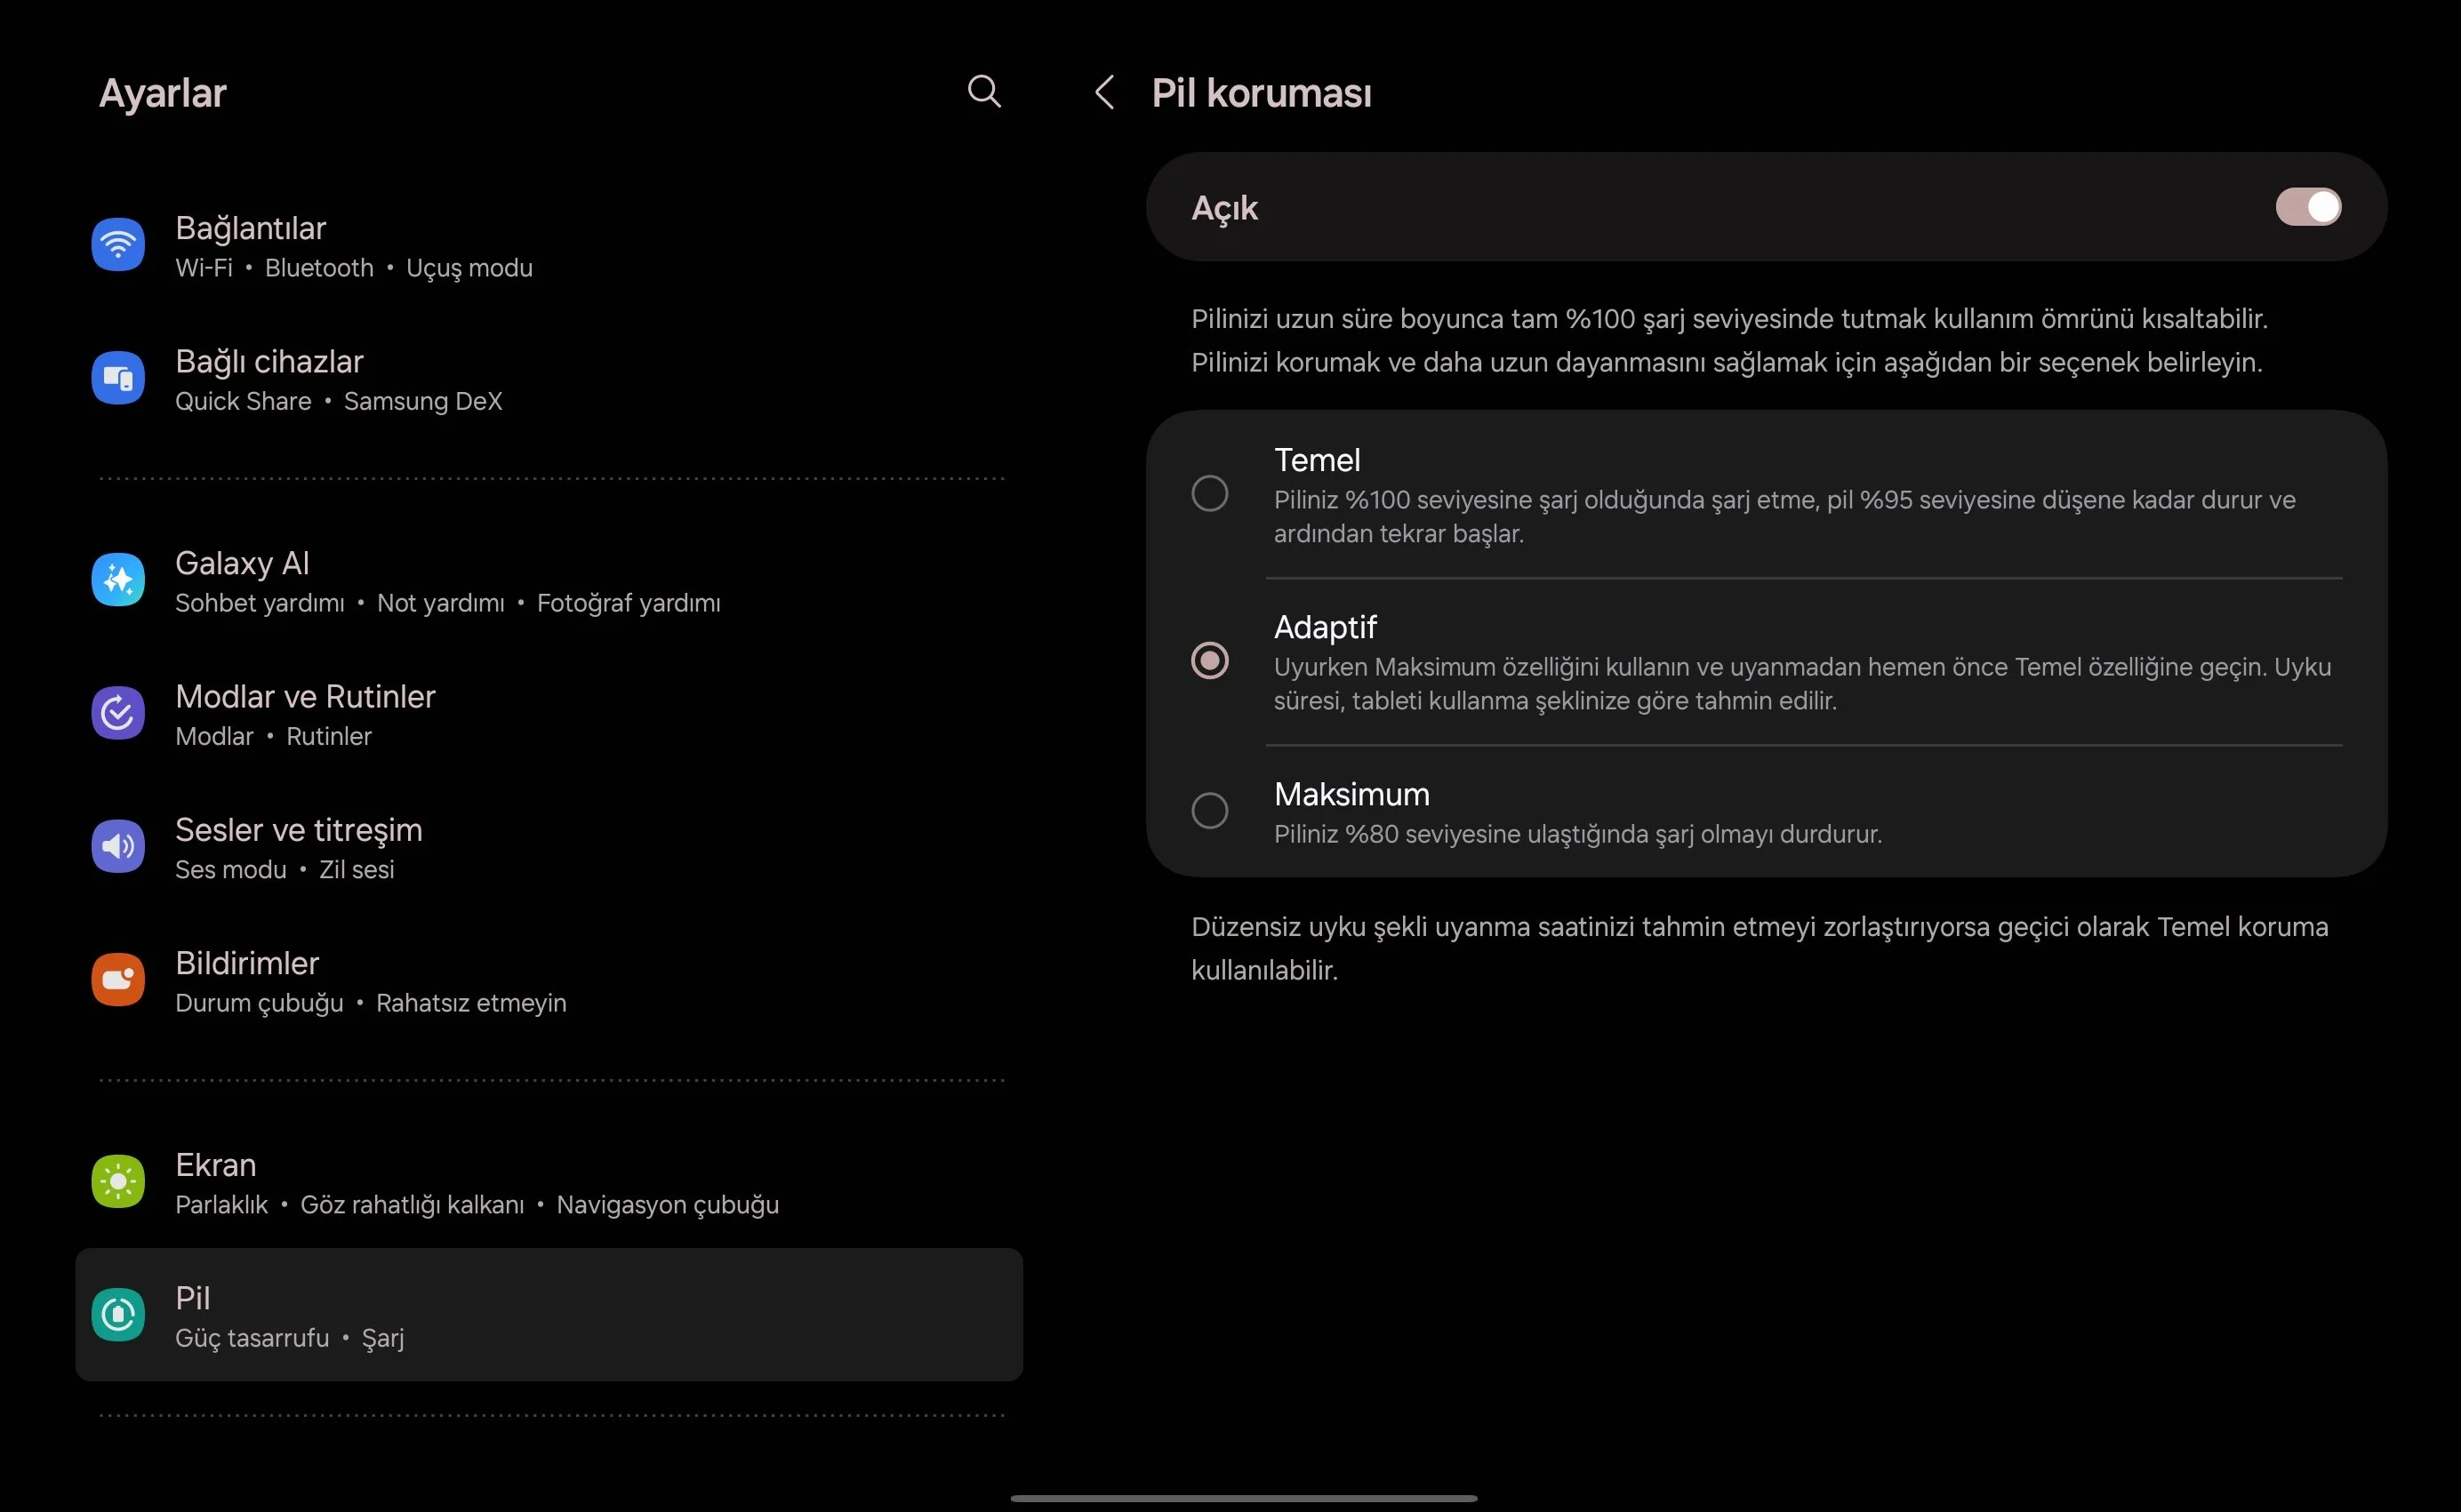Click the Galaxy AI sparkle icon

tap(118, 579)
